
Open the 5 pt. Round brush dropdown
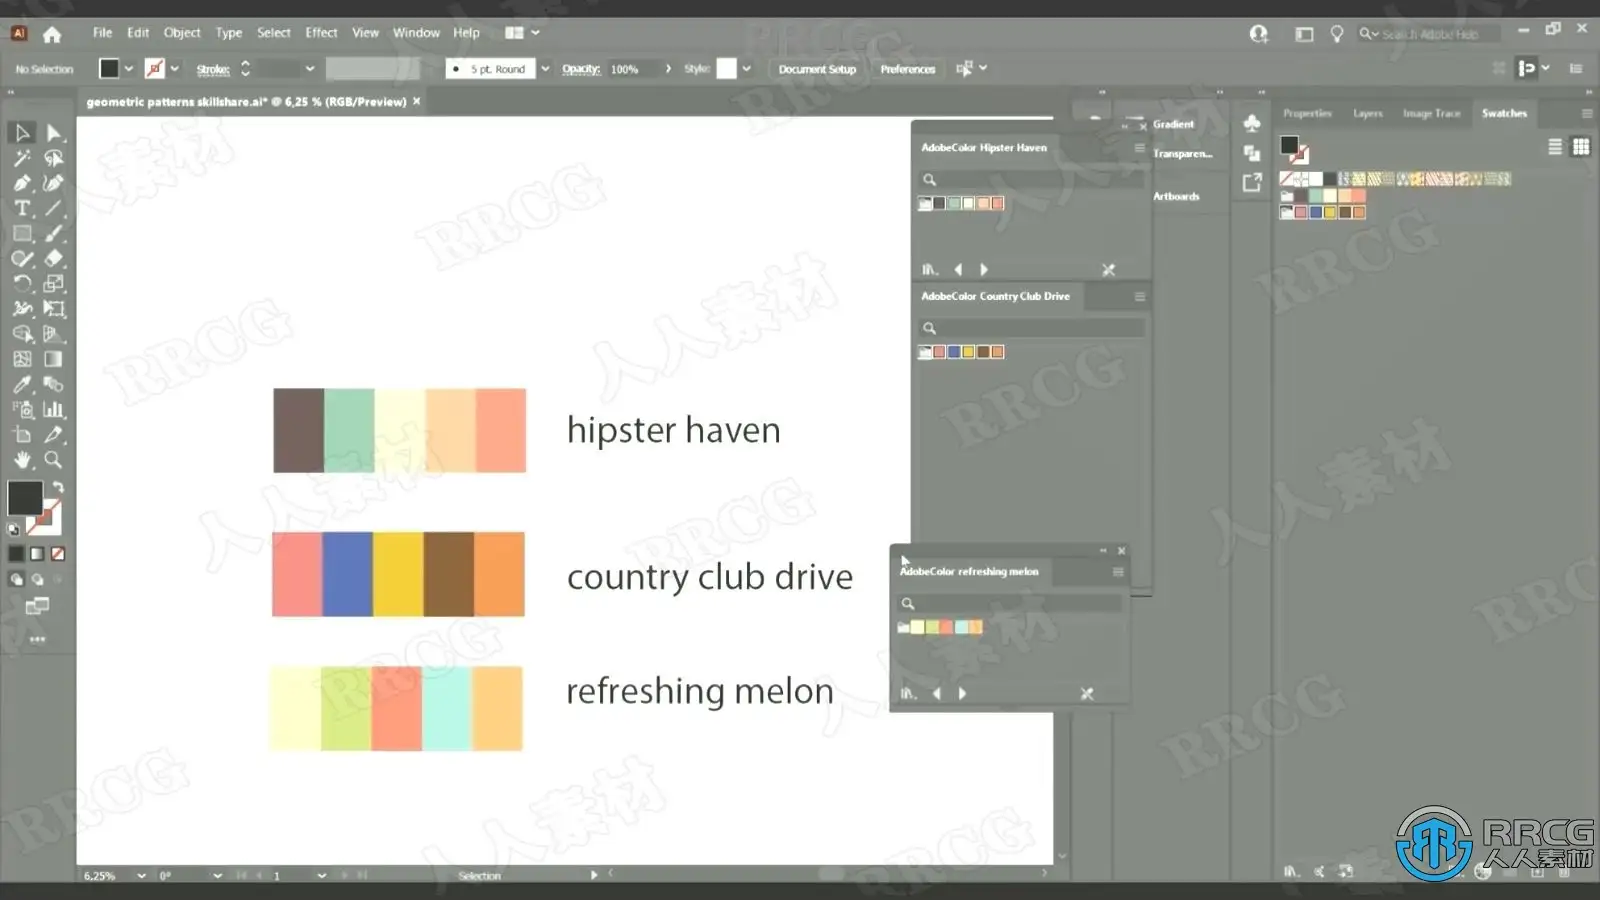(545, 69)
